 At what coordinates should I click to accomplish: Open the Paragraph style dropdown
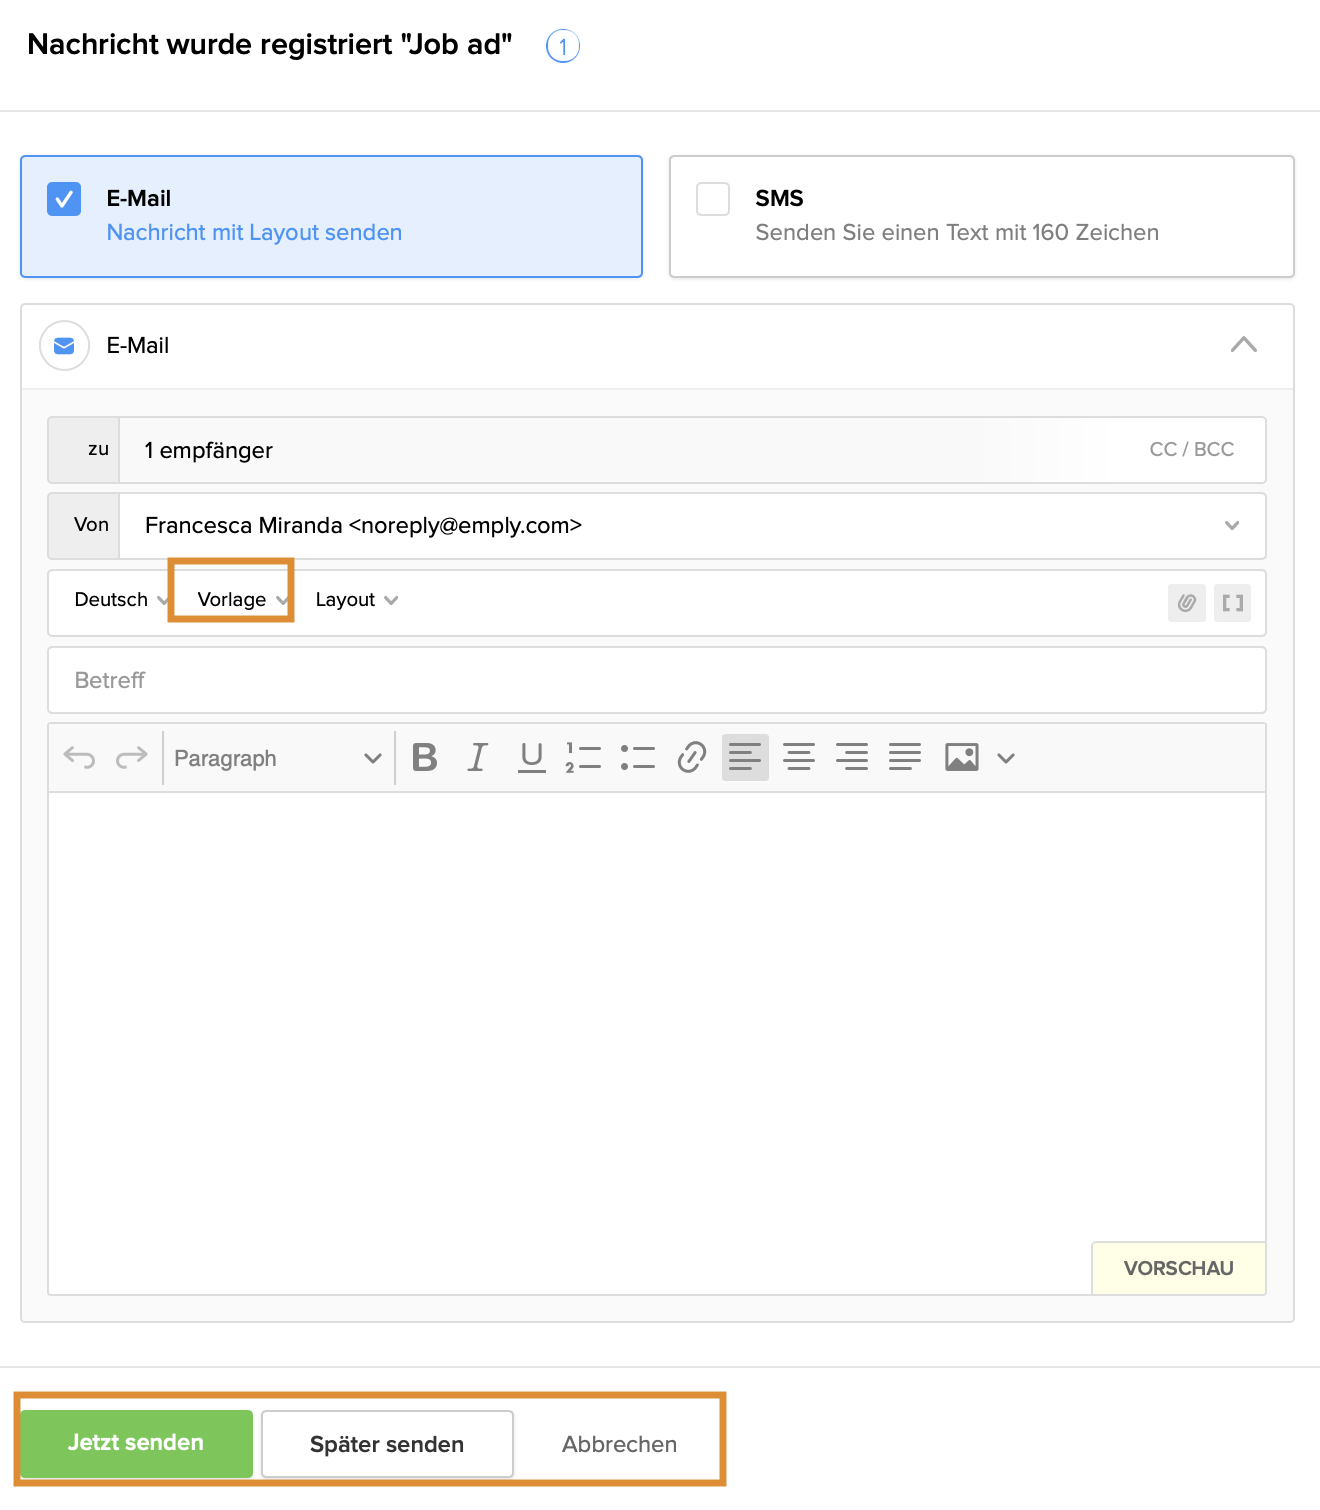277,758
